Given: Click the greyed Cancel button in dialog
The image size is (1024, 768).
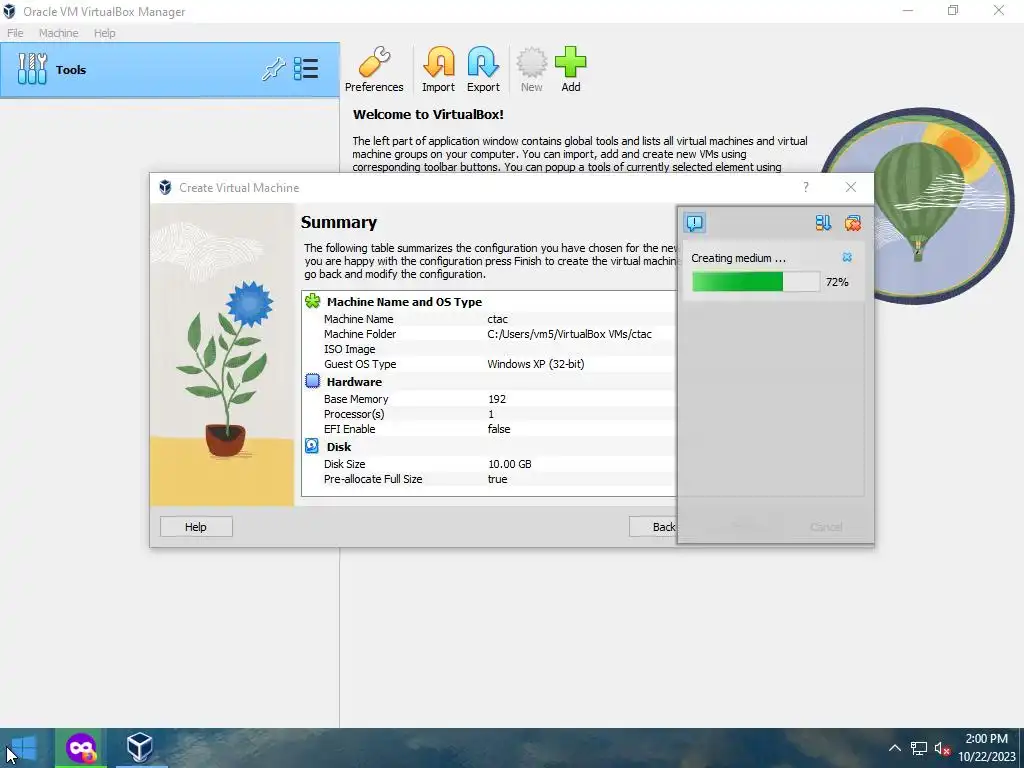Looking at the screenshot, I should (825, 527).
